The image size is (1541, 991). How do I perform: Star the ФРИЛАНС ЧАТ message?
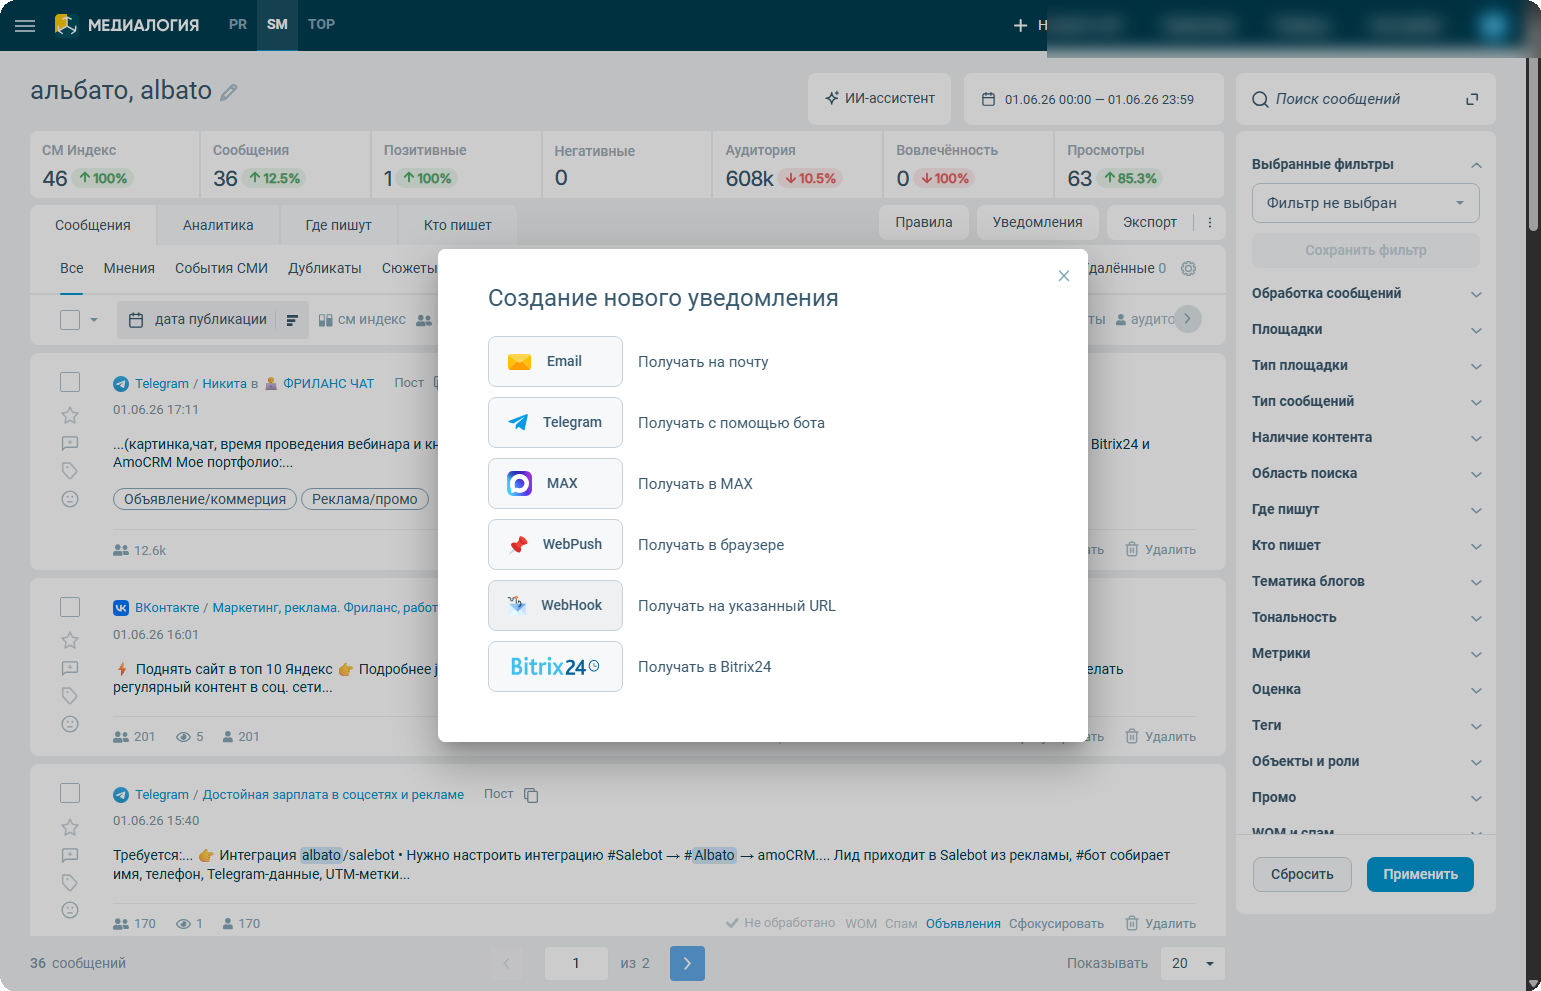(70, 415)
